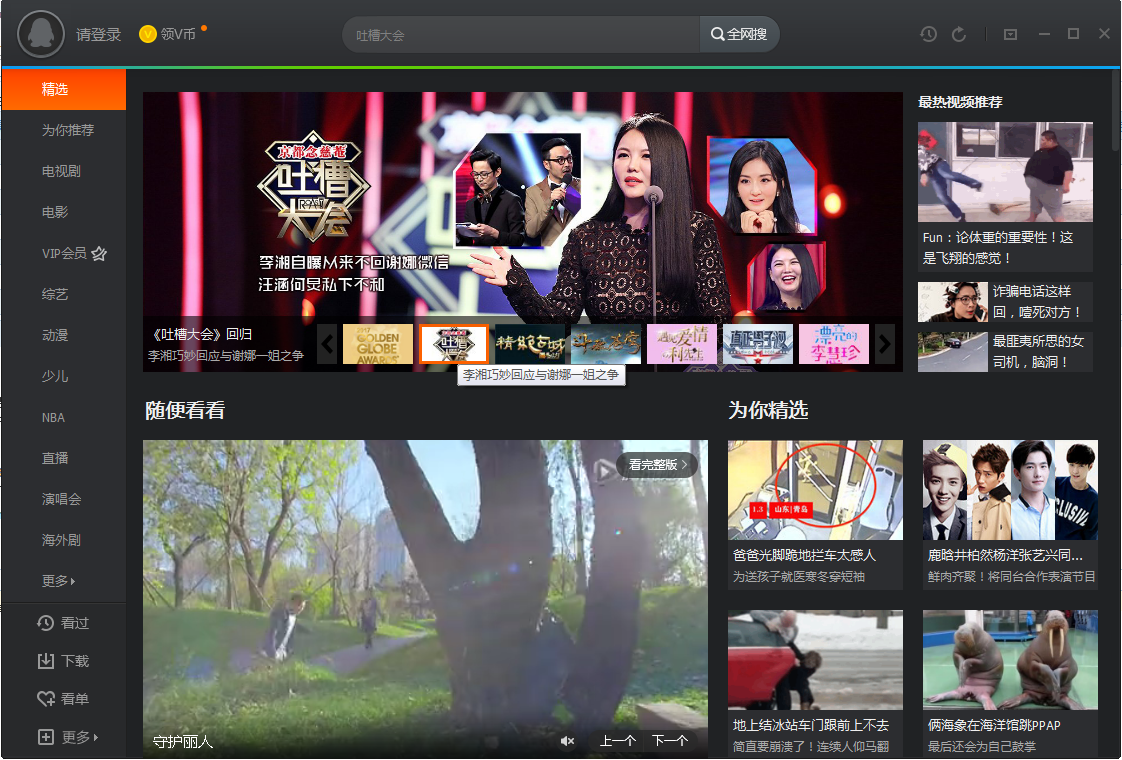Click the 请登录 login link
1122x760 pixels.
point(98,35)
